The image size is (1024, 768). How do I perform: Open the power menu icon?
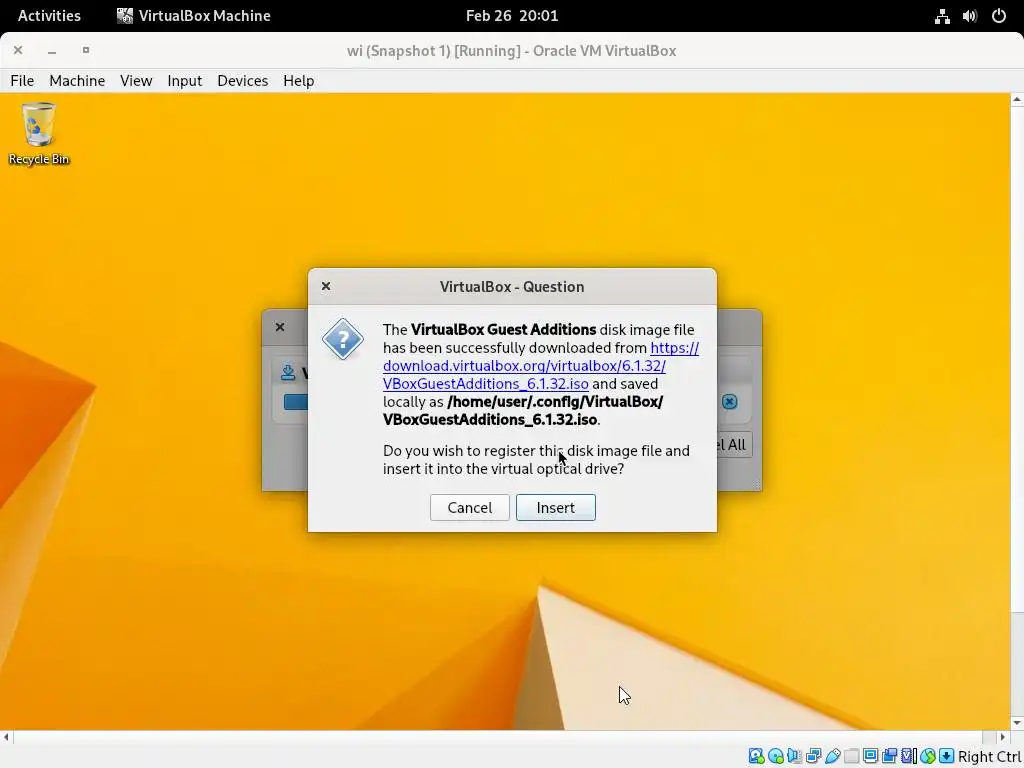(999, 16)
